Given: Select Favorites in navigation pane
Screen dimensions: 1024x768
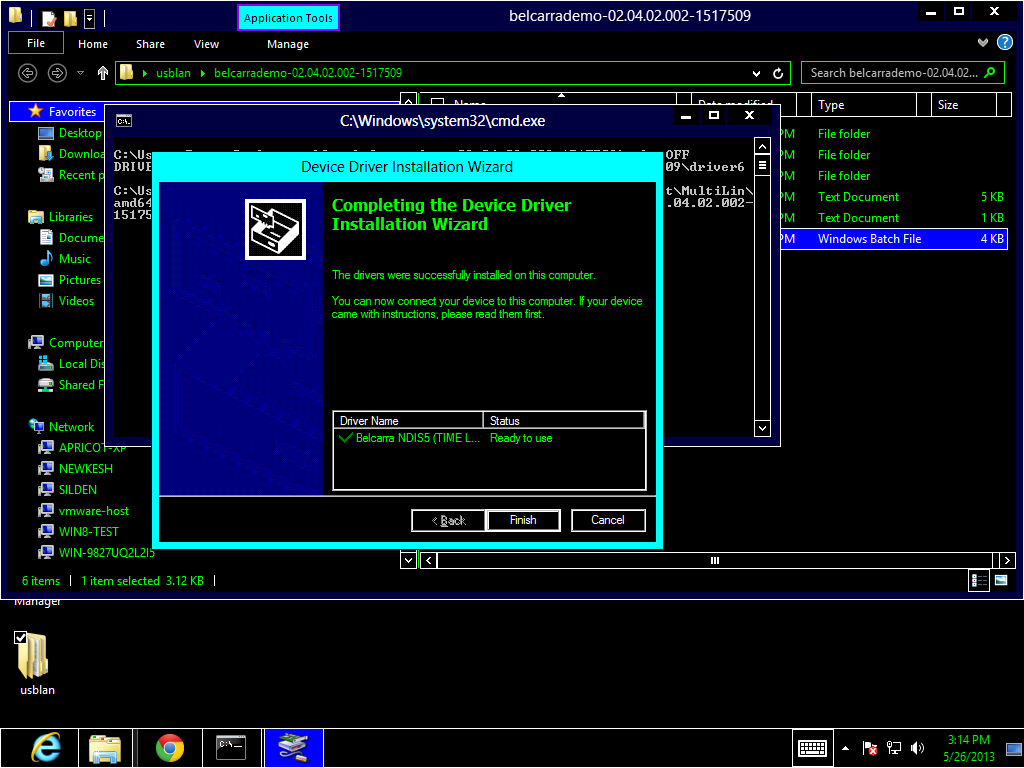Looking at the screenshot, I should tap(72, 112).
